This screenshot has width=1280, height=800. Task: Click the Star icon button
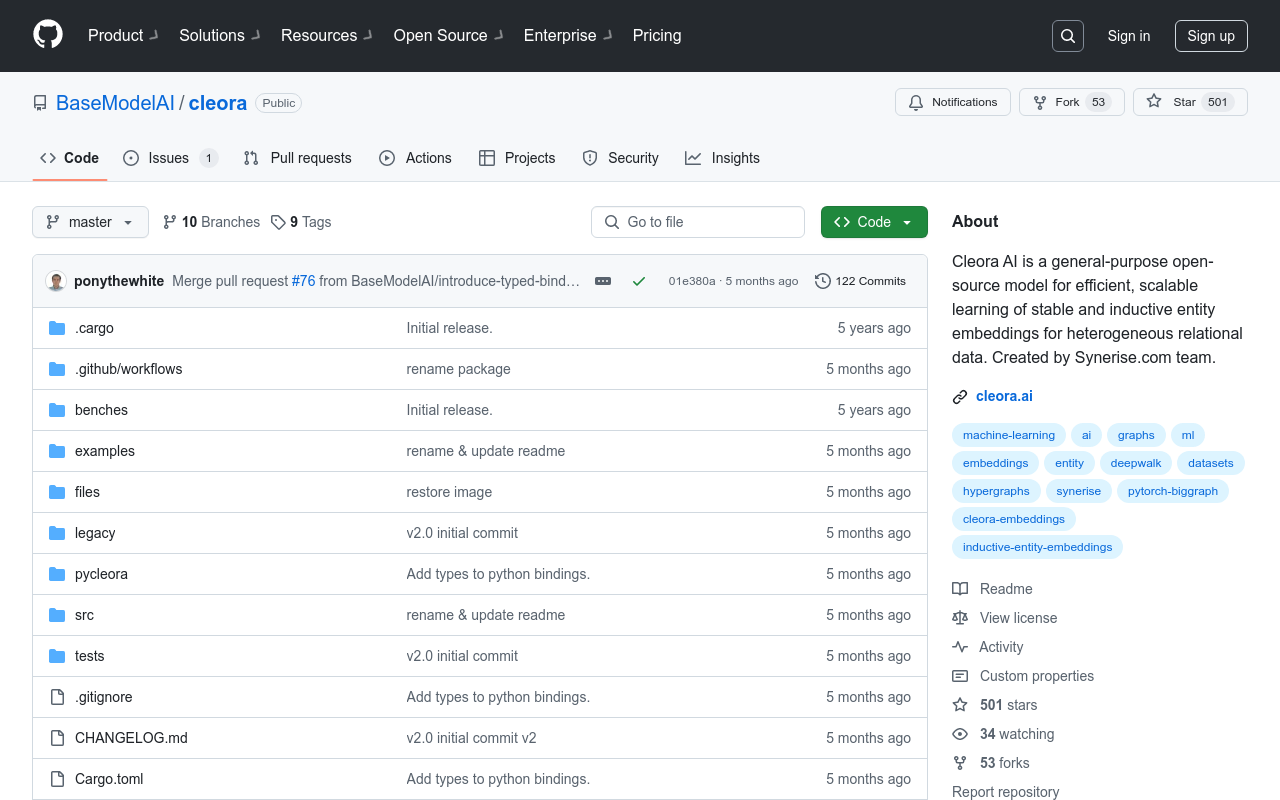click(1154, 102)
